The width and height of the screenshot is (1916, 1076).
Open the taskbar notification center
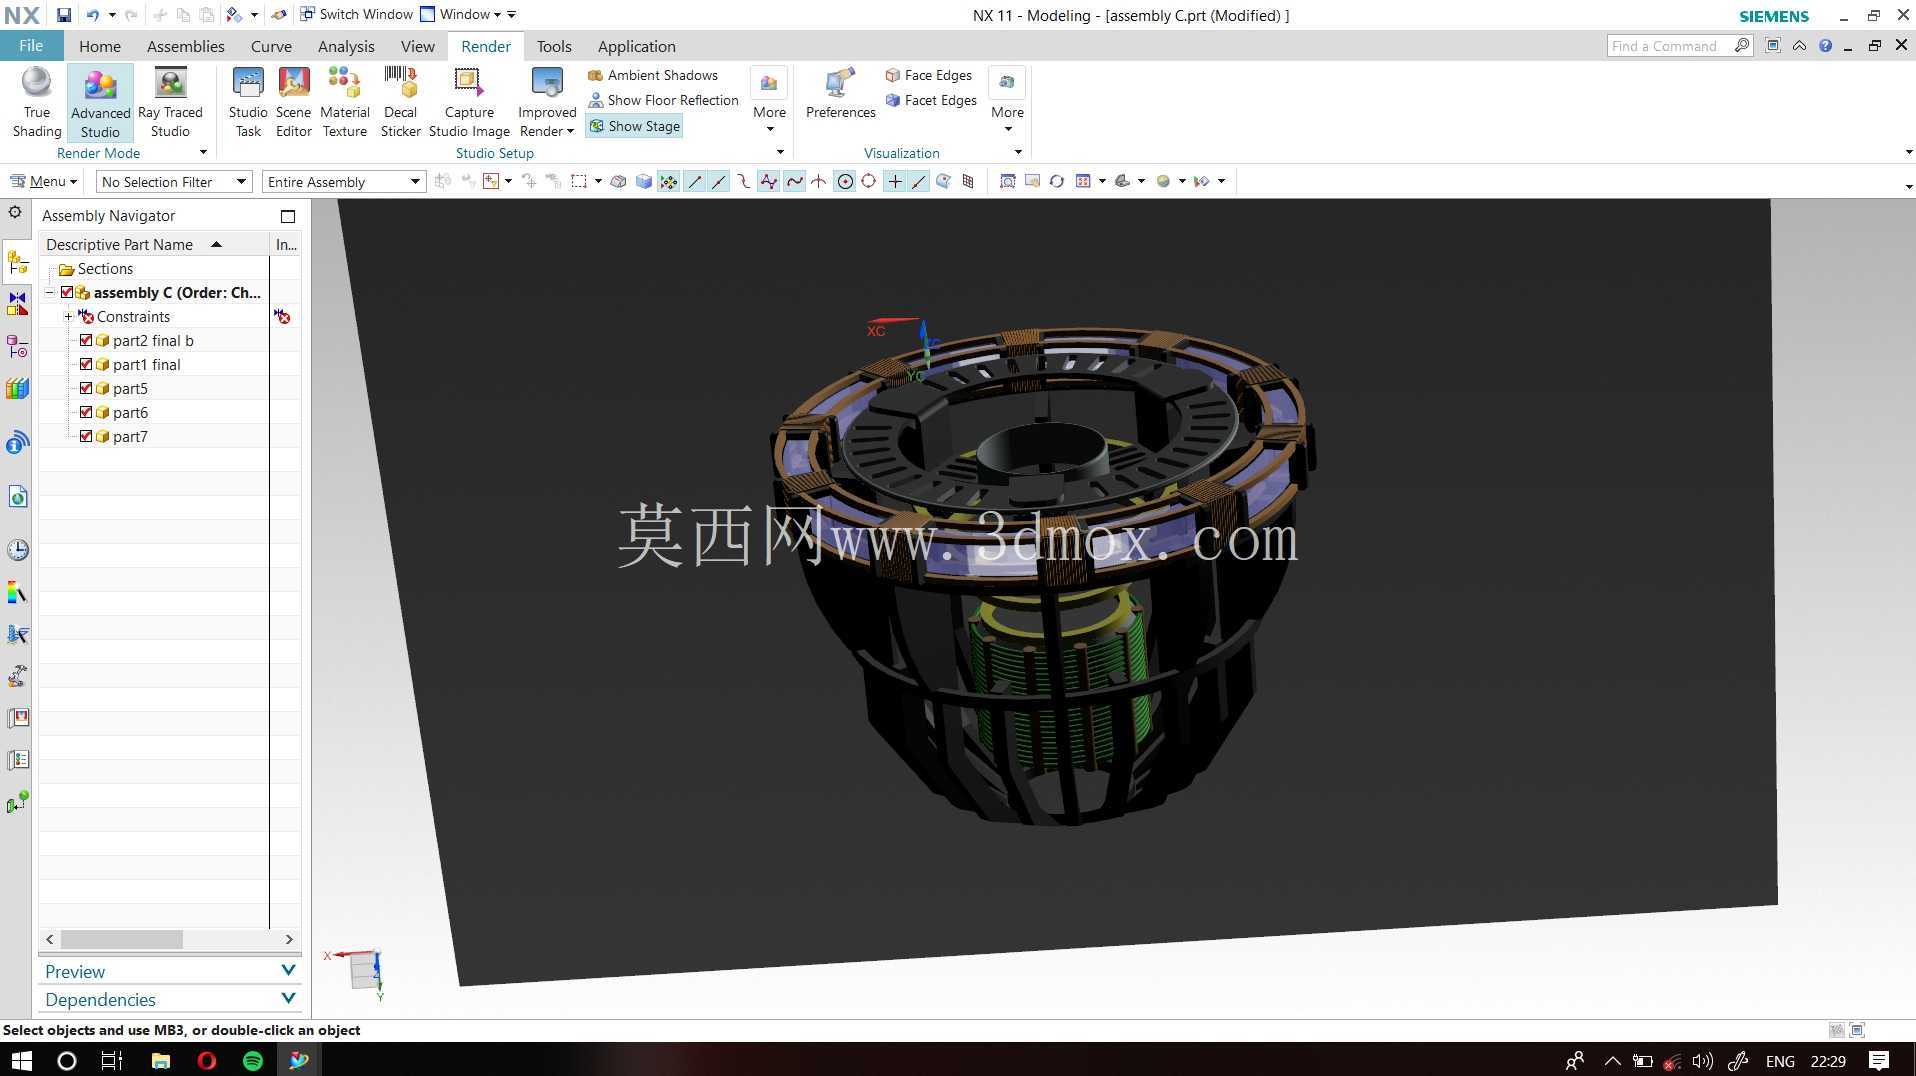[x=1879, y=1061]
